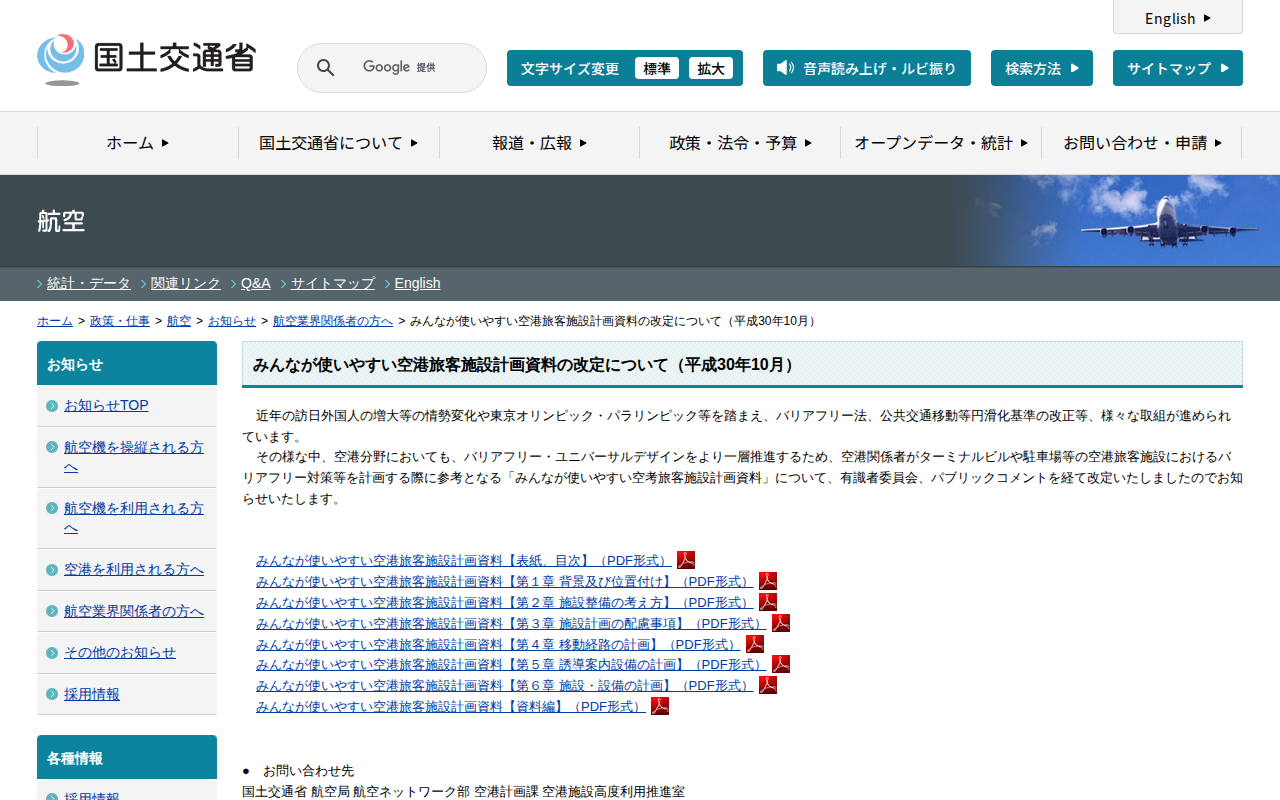Expand the お問い合わせ・申請 menu
This screenshot has width=1280, height=800.
point(1142,143)
